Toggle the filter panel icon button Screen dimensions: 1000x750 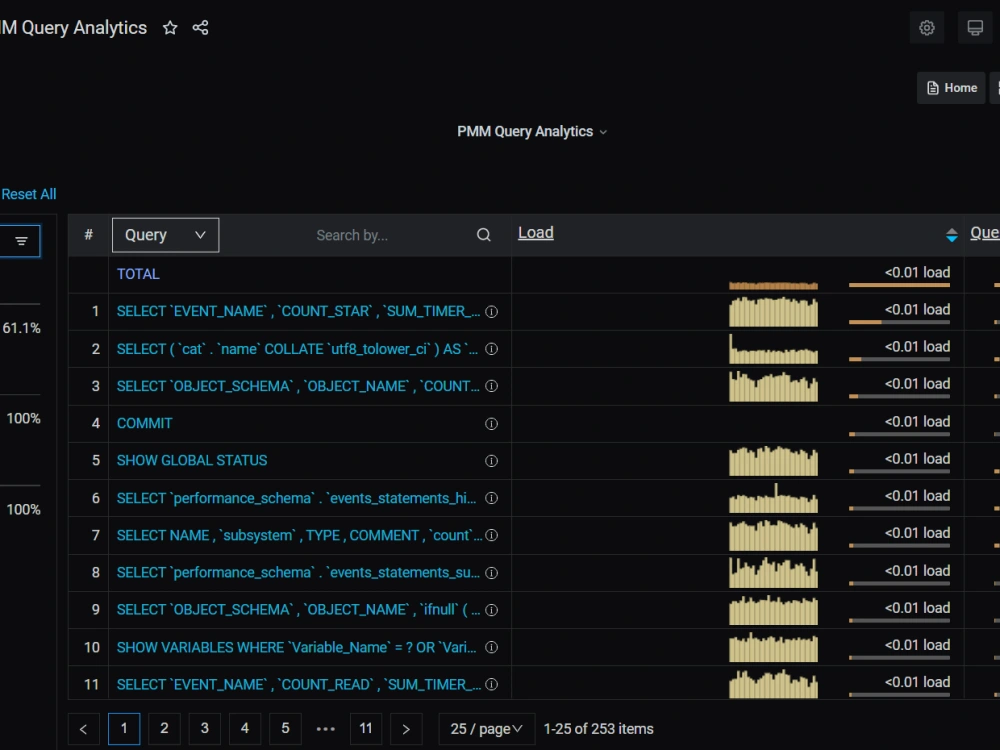click(20, 241)
